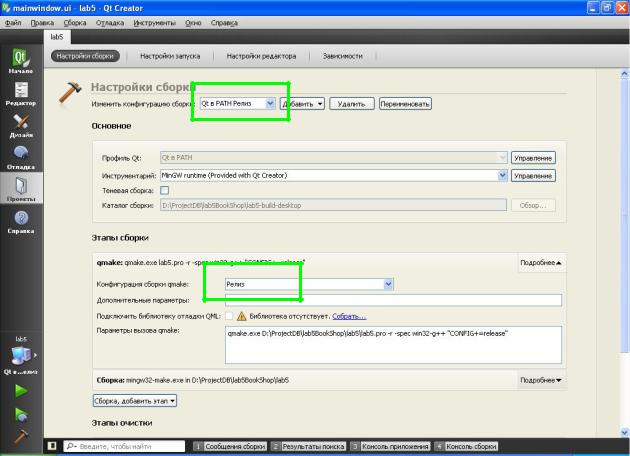Open the Окно menu

[193, 23]
